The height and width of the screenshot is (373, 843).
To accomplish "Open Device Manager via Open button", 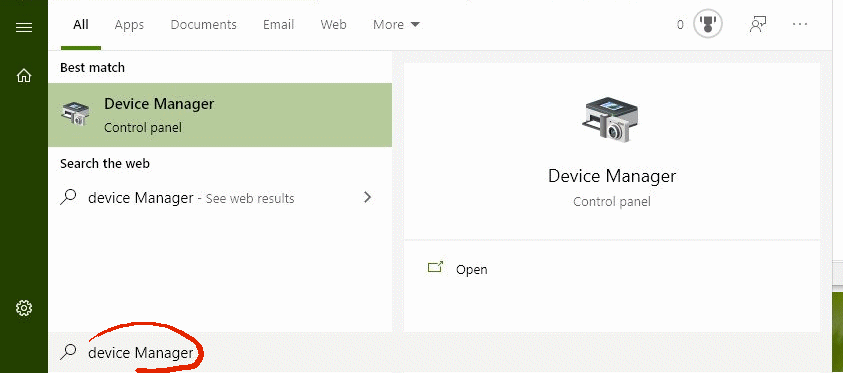I will pyautogui.click(x=458, y=269).
